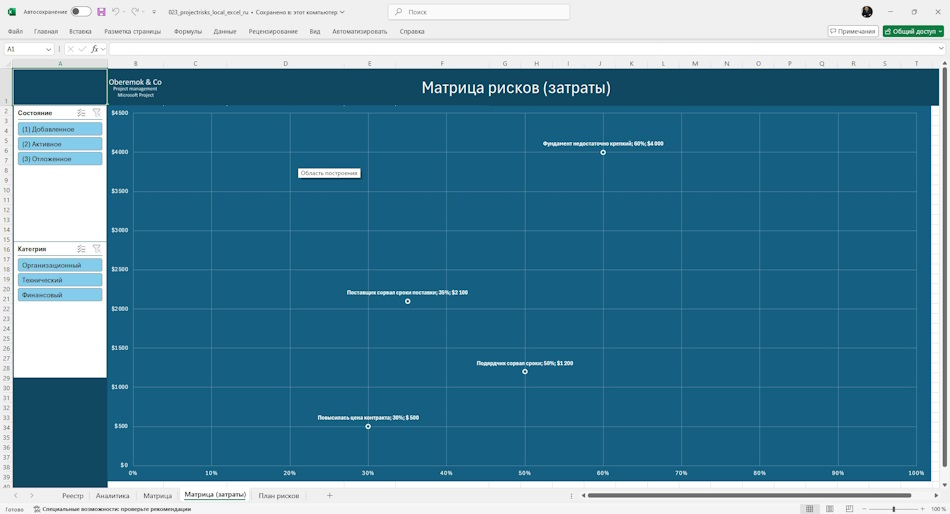Select (2) Активное slicer item
Viewport: 950px width, 514px height.
[x=60, y=144]
